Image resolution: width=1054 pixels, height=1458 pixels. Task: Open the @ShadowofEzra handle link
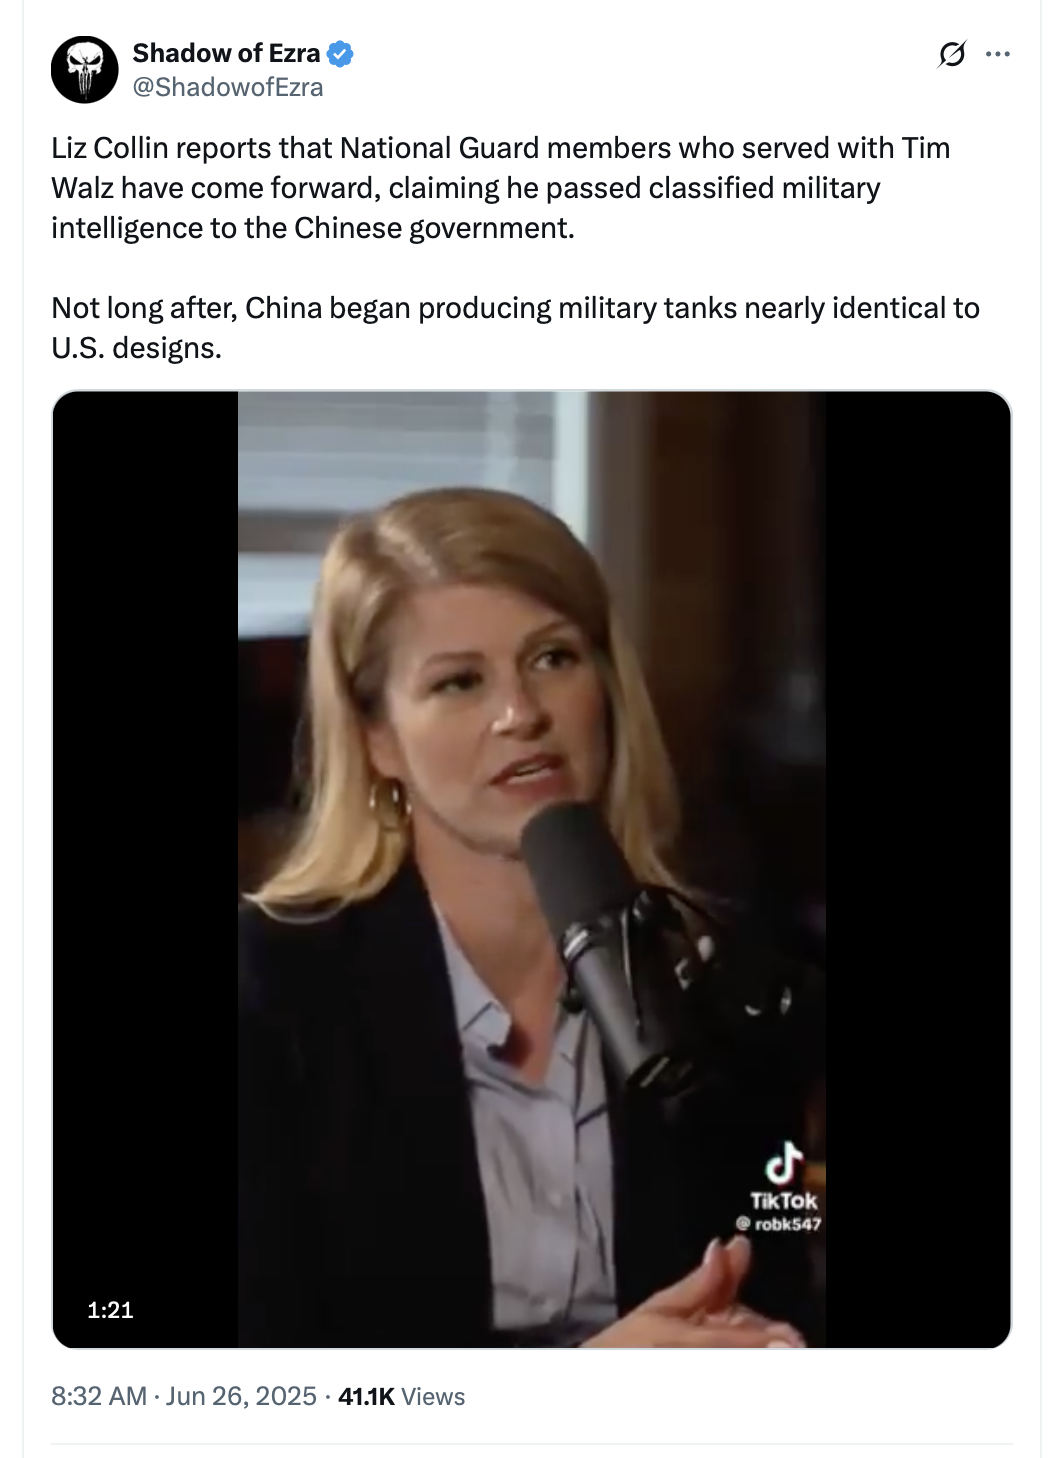[228, 87]
